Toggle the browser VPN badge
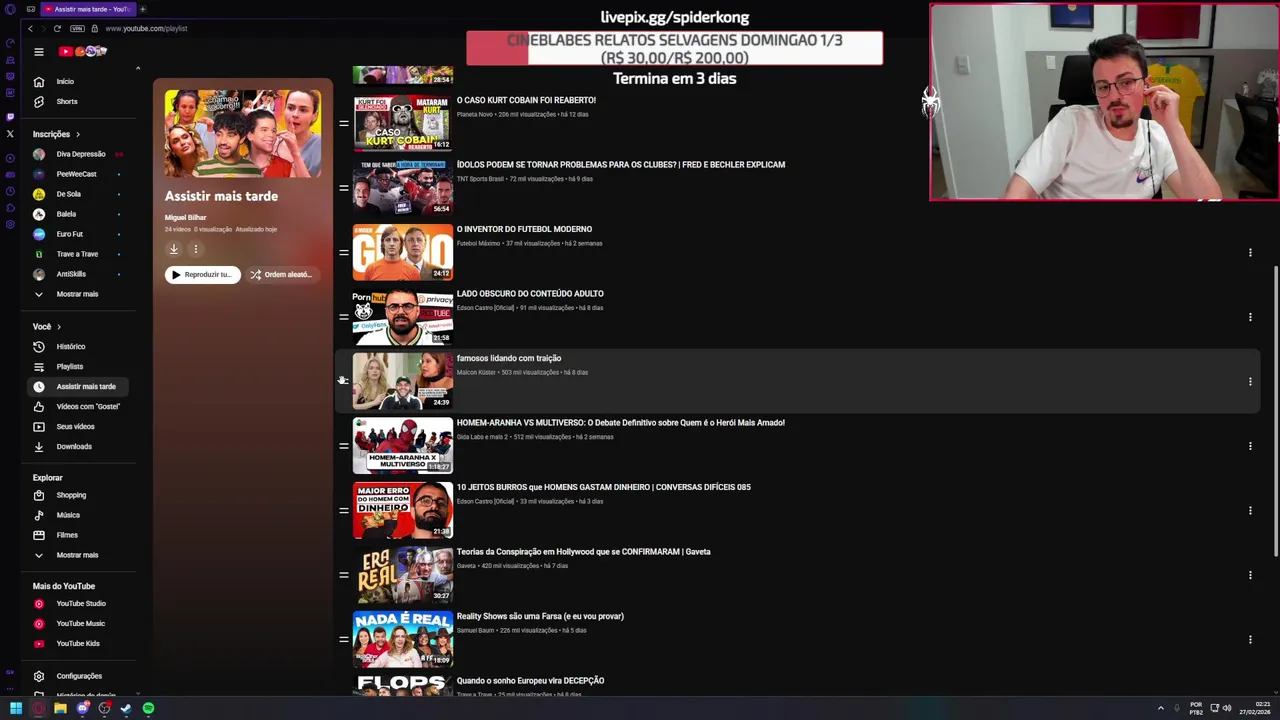 tap(77, 28)
